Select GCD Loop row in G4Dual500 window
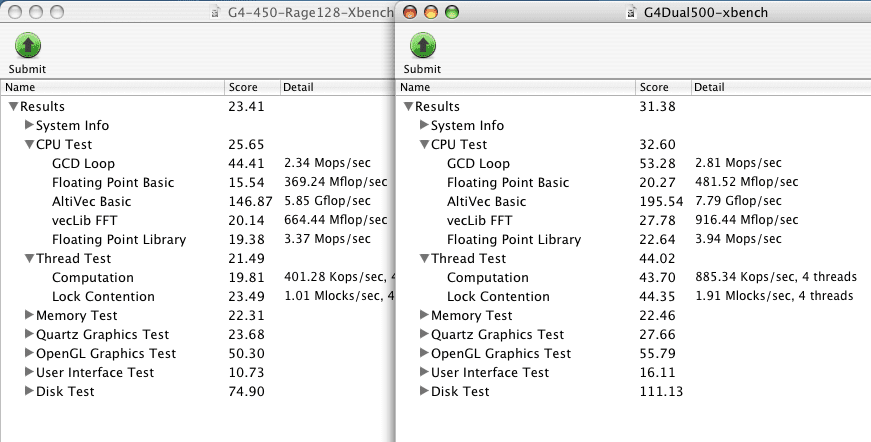The height and width of the screenshot is (442, 871). click(x=634, y=163)
